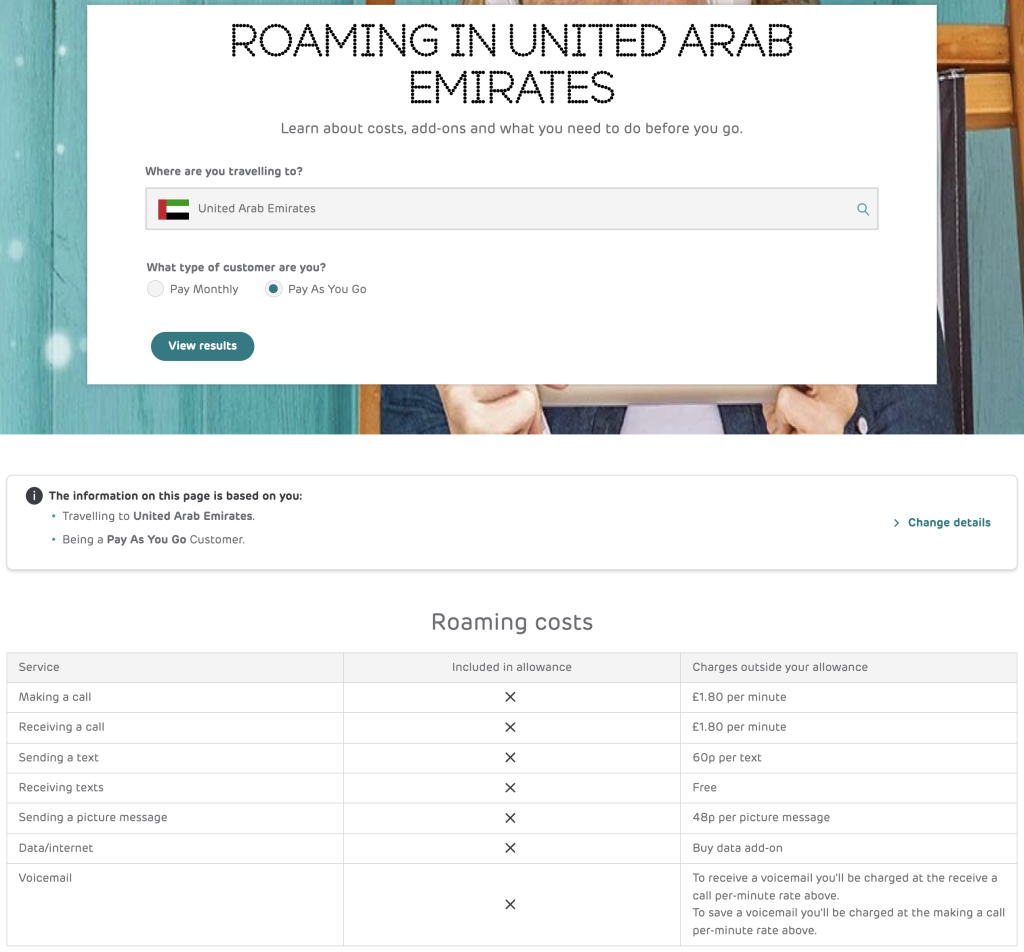The width and height of the screenshot is (1024, 952).
Task: Click the 'Included in allowance' column header
Action: (x=512, y=667)
